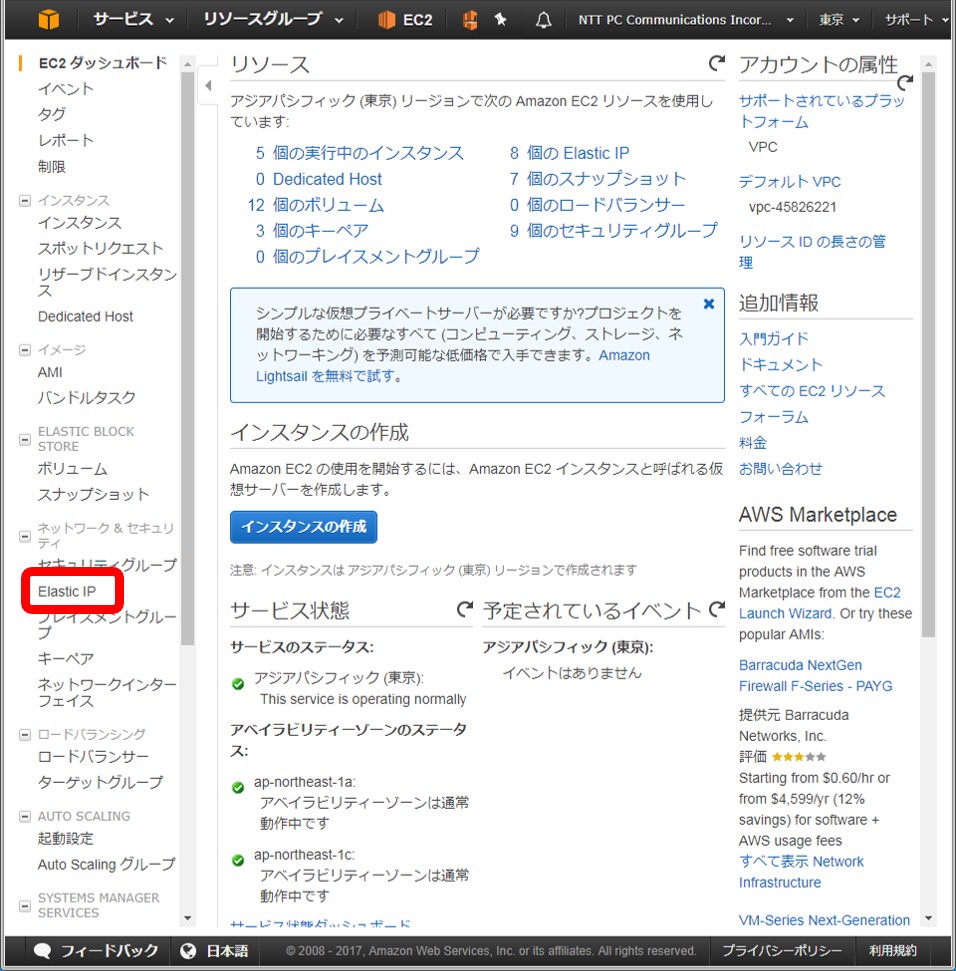Collapse the SYSTEMS MANAGER SERVICES section
The image size is (956, 971).
(25, 906)
